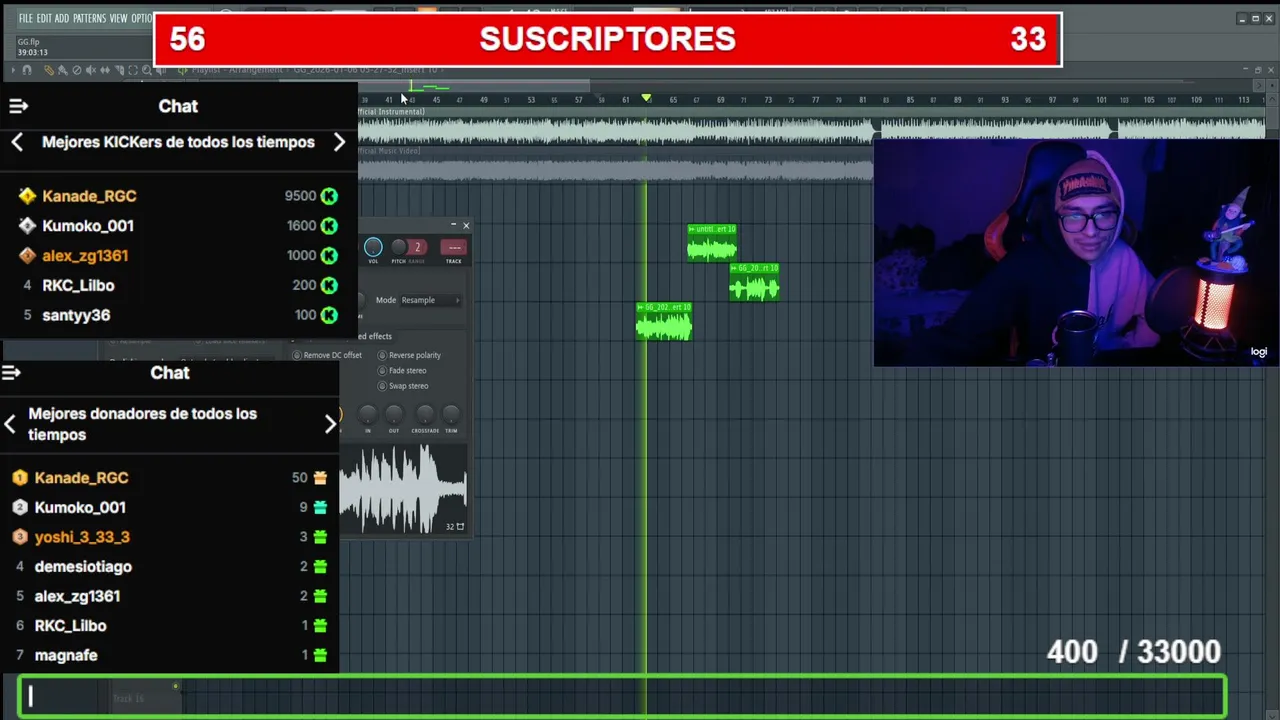Adjust the TRIM knob
Viewport: 1280px width, 720px height.
[x=451, y=414]
